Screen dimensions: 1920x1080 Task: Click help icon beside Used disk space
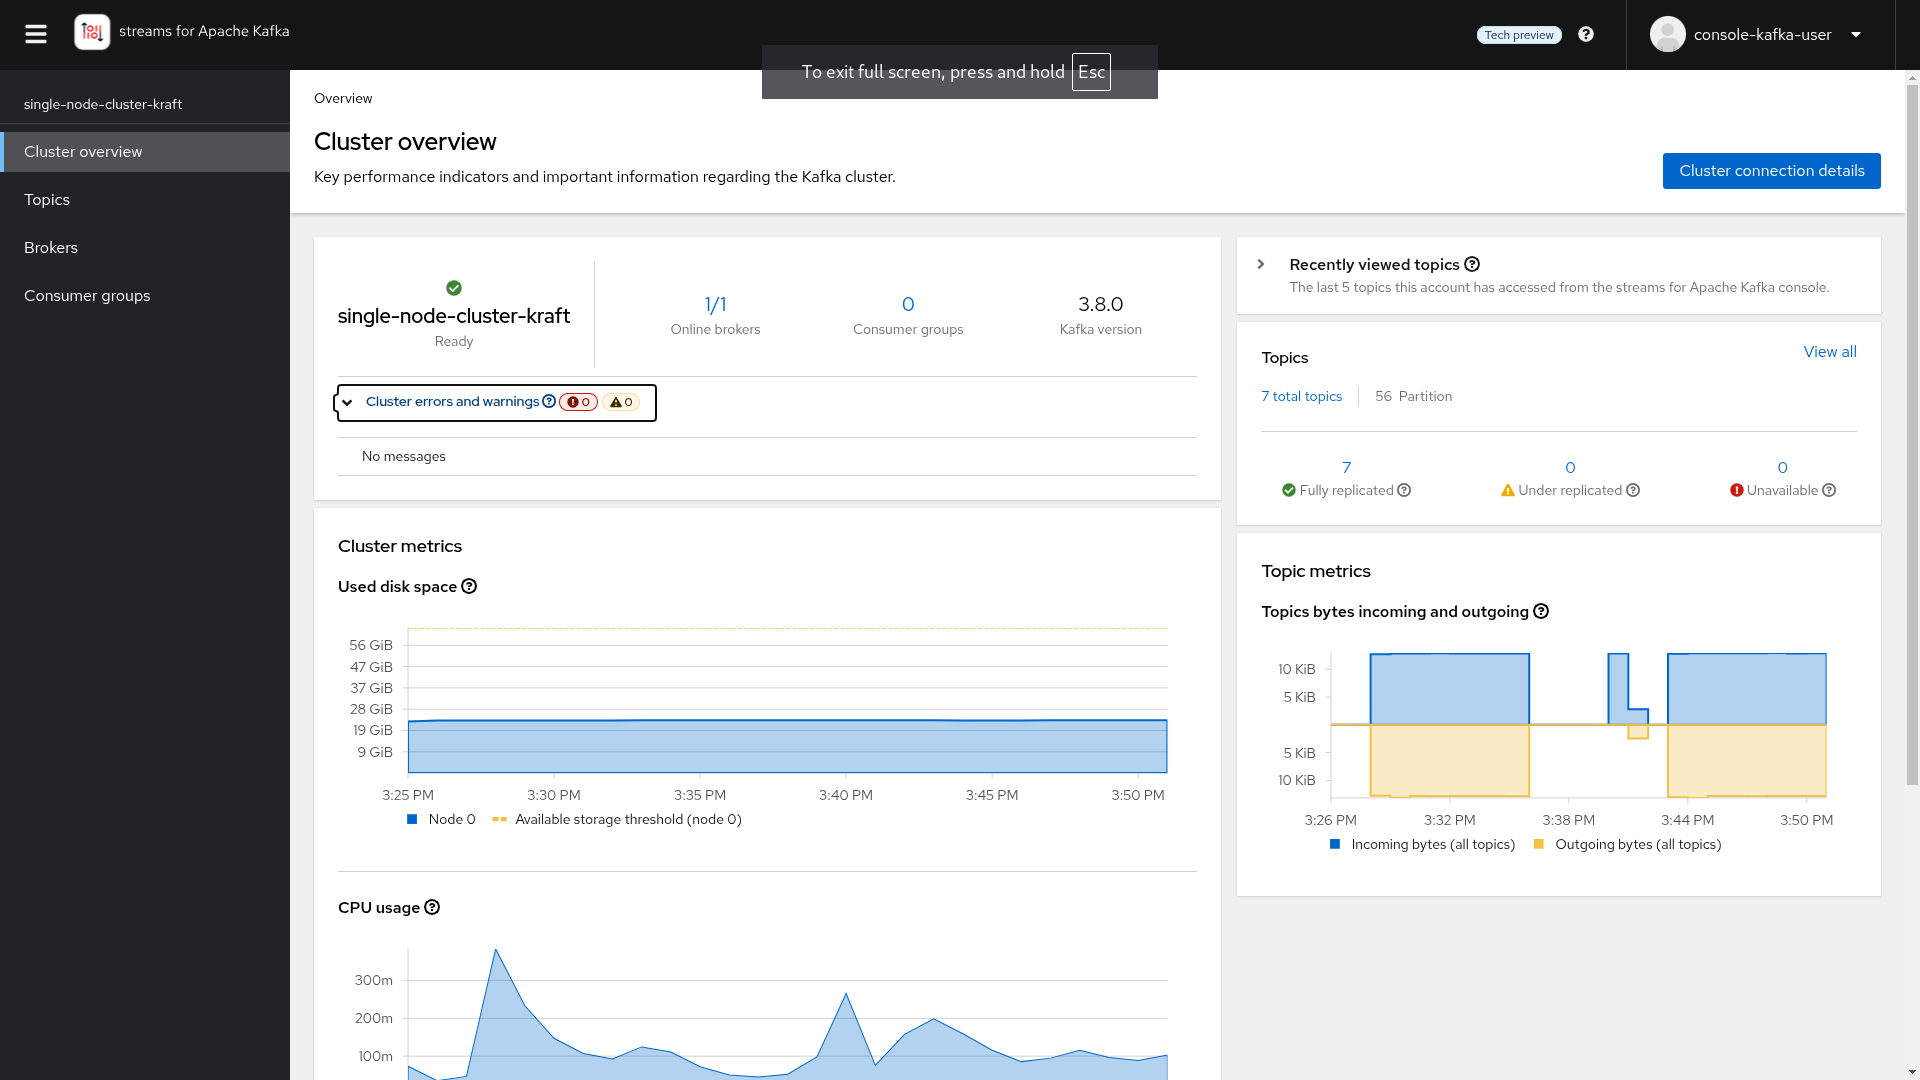point(469,587)
